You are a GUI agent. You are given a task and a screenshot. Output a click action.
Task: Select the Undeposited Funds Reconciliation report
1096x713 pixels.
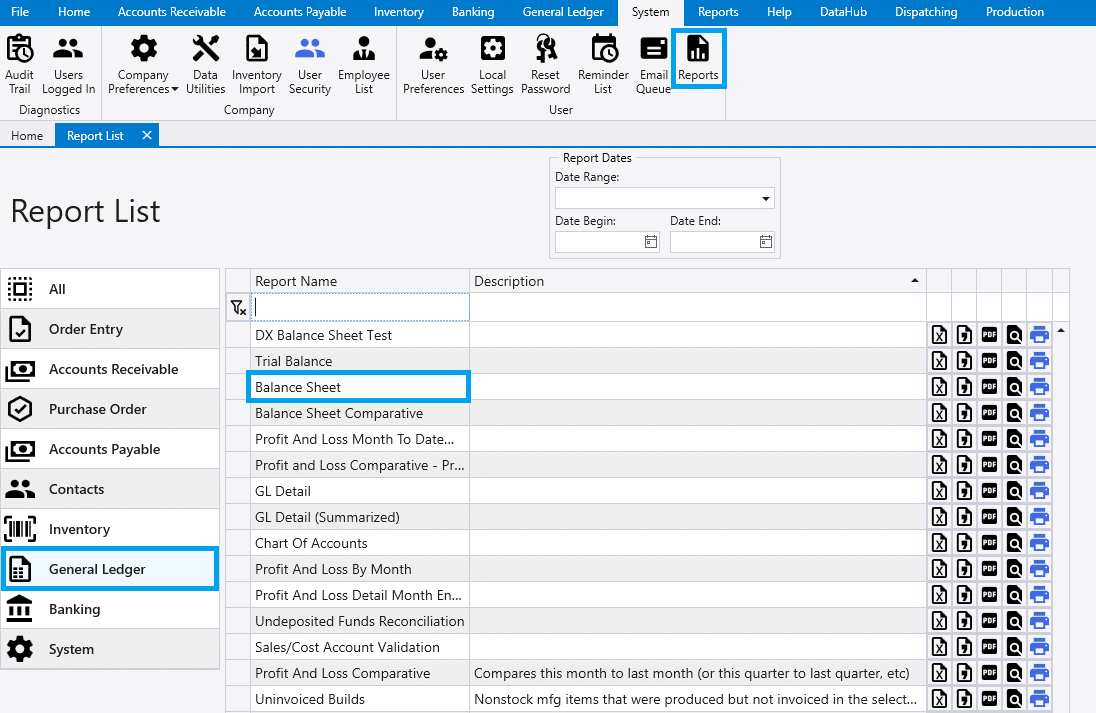pyautogui.click(x=360, y=621)
